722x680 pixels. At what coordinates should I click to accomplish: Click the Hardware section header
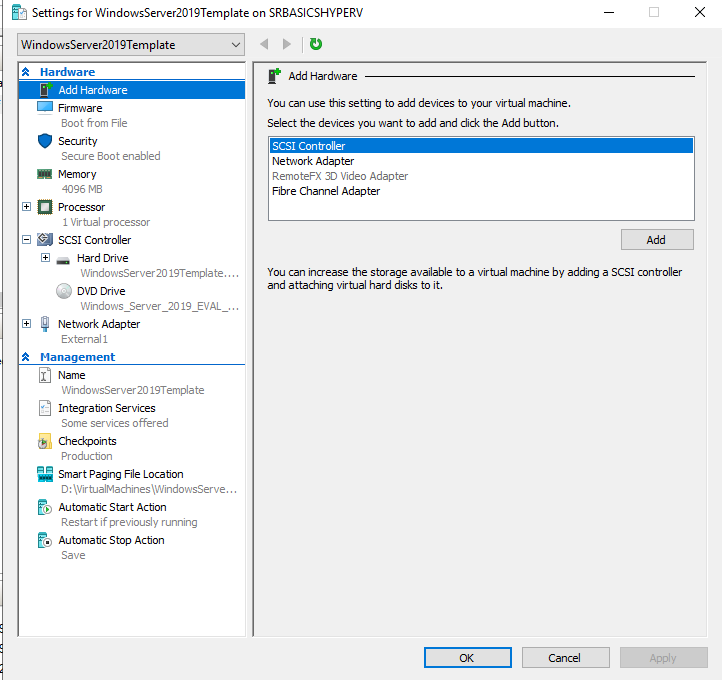[x=67, y=72]
